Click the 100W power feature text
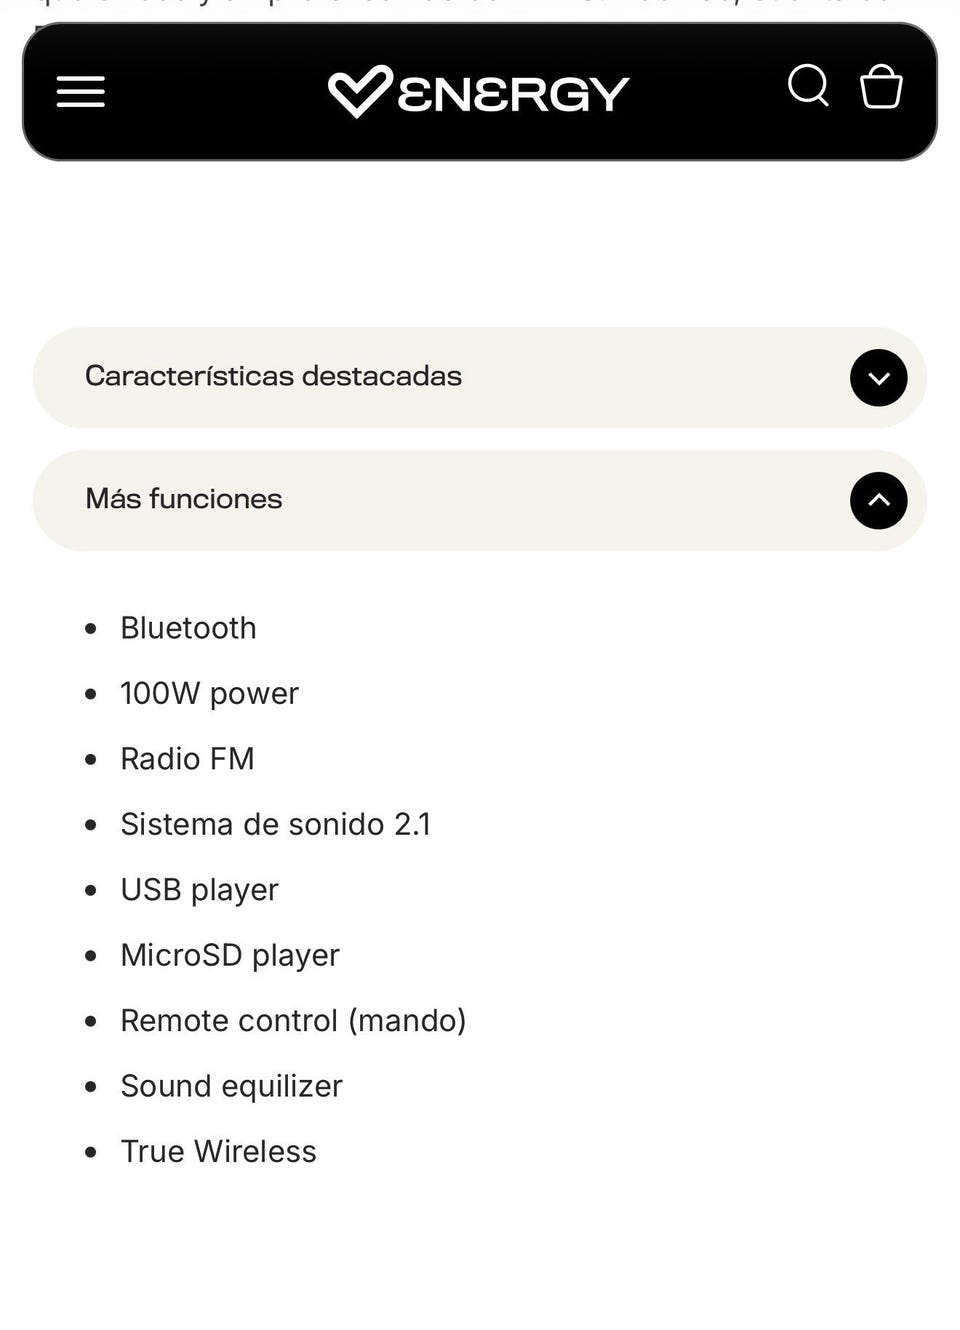Image resolution: width=960 pixels, height=1330 pixels. pyautogui.click(x=209, y=694)
